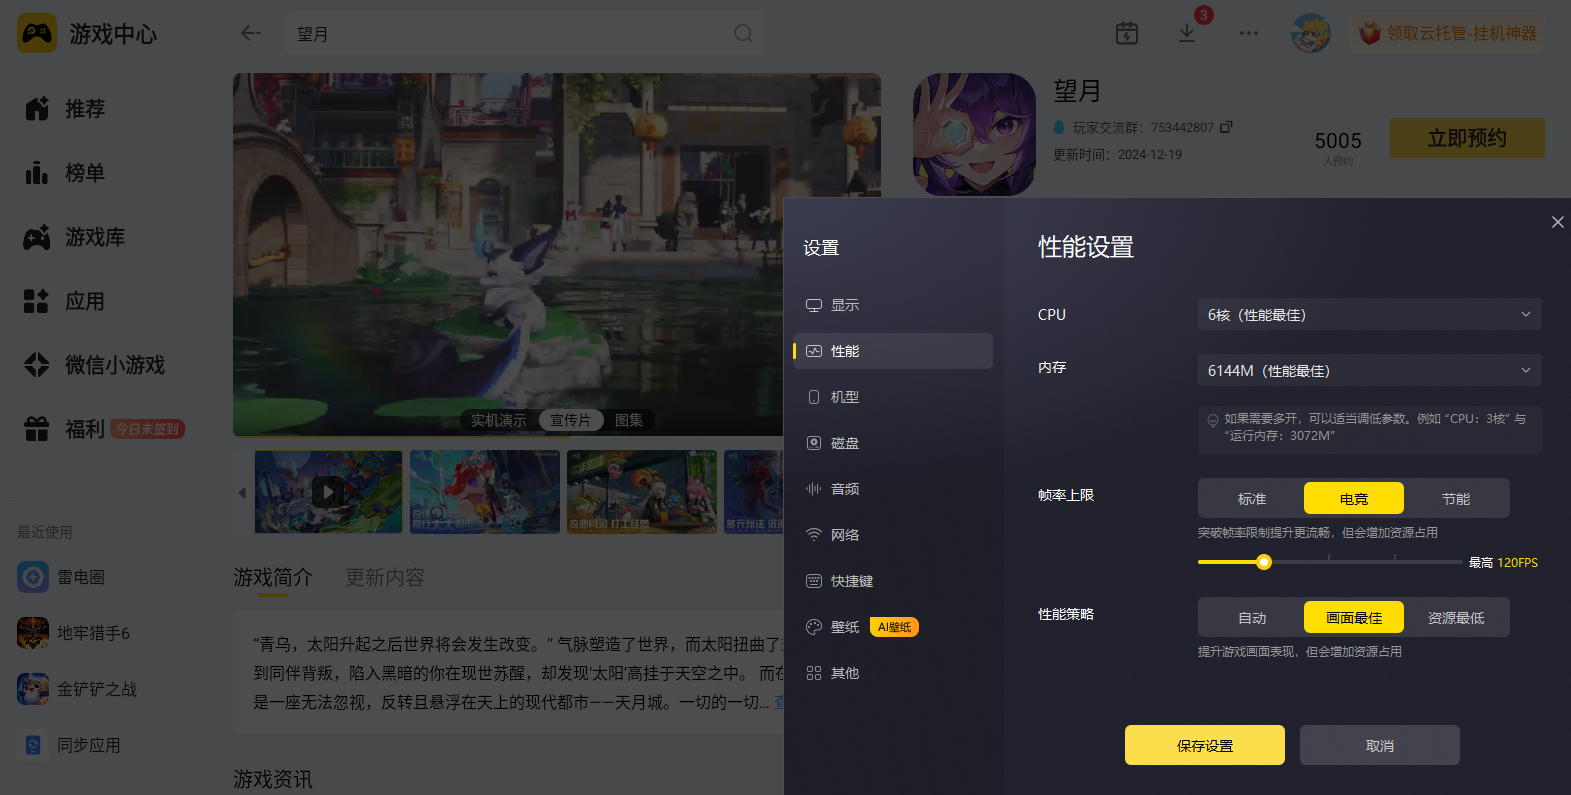Switch to 宣传片 media tab
Image resolution: width=1571 pixels, height=795 pixels.
[571, 420]
